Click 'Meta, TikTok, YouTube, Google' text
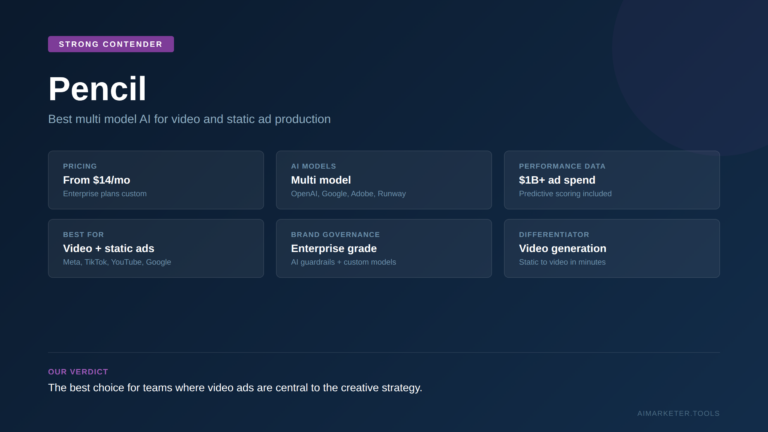 (x=117, y=263)
